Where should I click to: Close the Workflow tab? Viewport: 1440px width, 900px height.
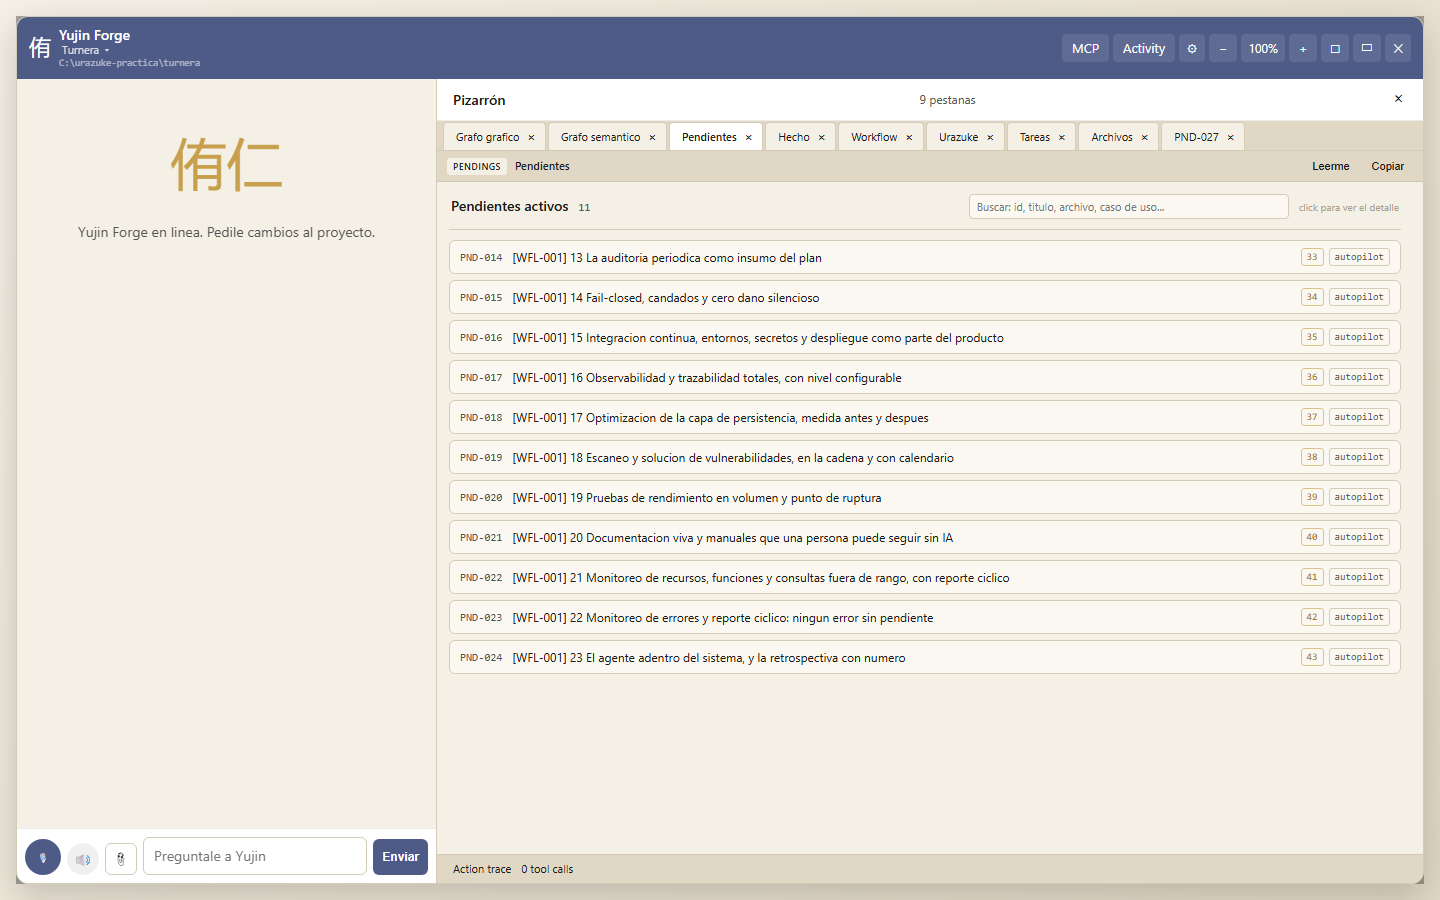point(909,137)
